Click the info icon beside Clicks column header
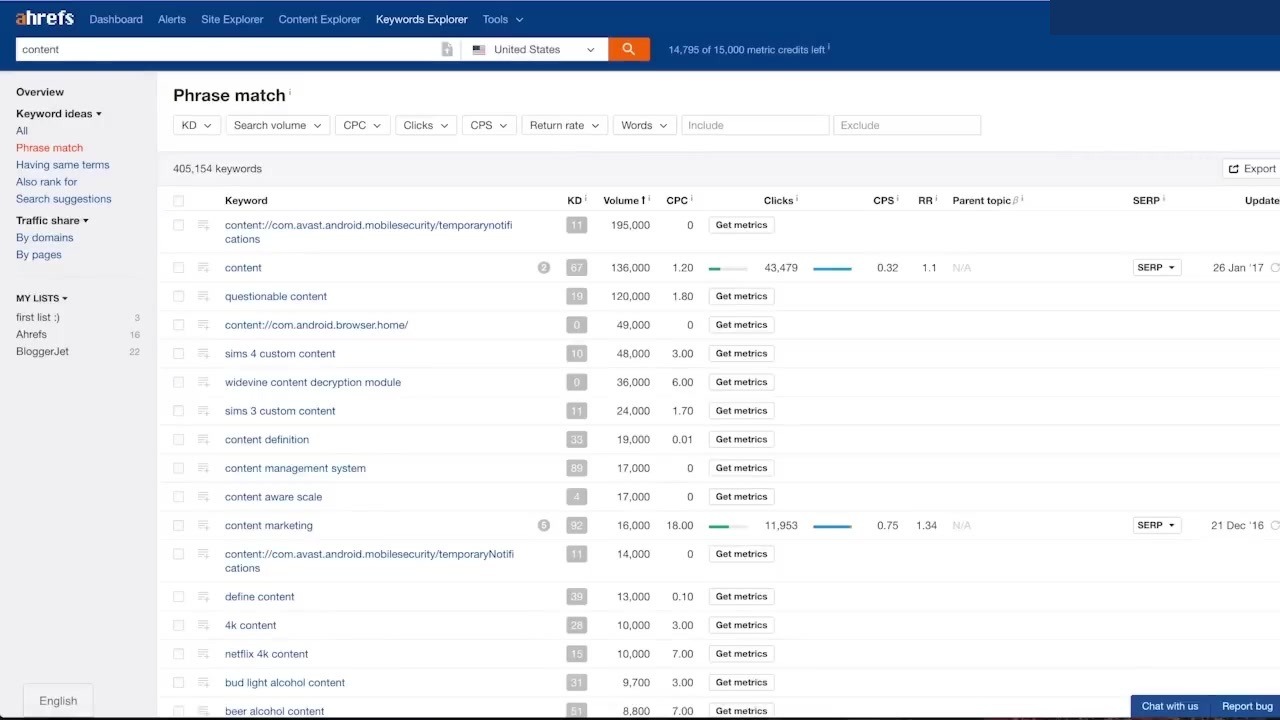Viewport: 1280px width, 720px height. coord(798,199)
